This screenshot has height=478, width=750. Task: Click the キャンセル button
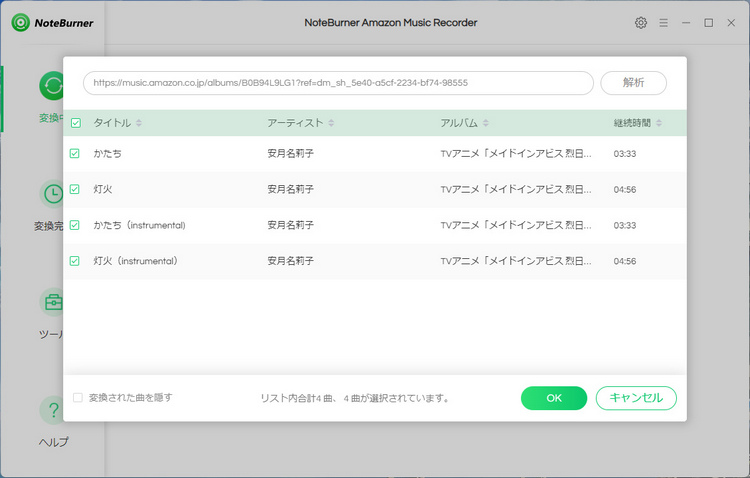tap(636, 398)
